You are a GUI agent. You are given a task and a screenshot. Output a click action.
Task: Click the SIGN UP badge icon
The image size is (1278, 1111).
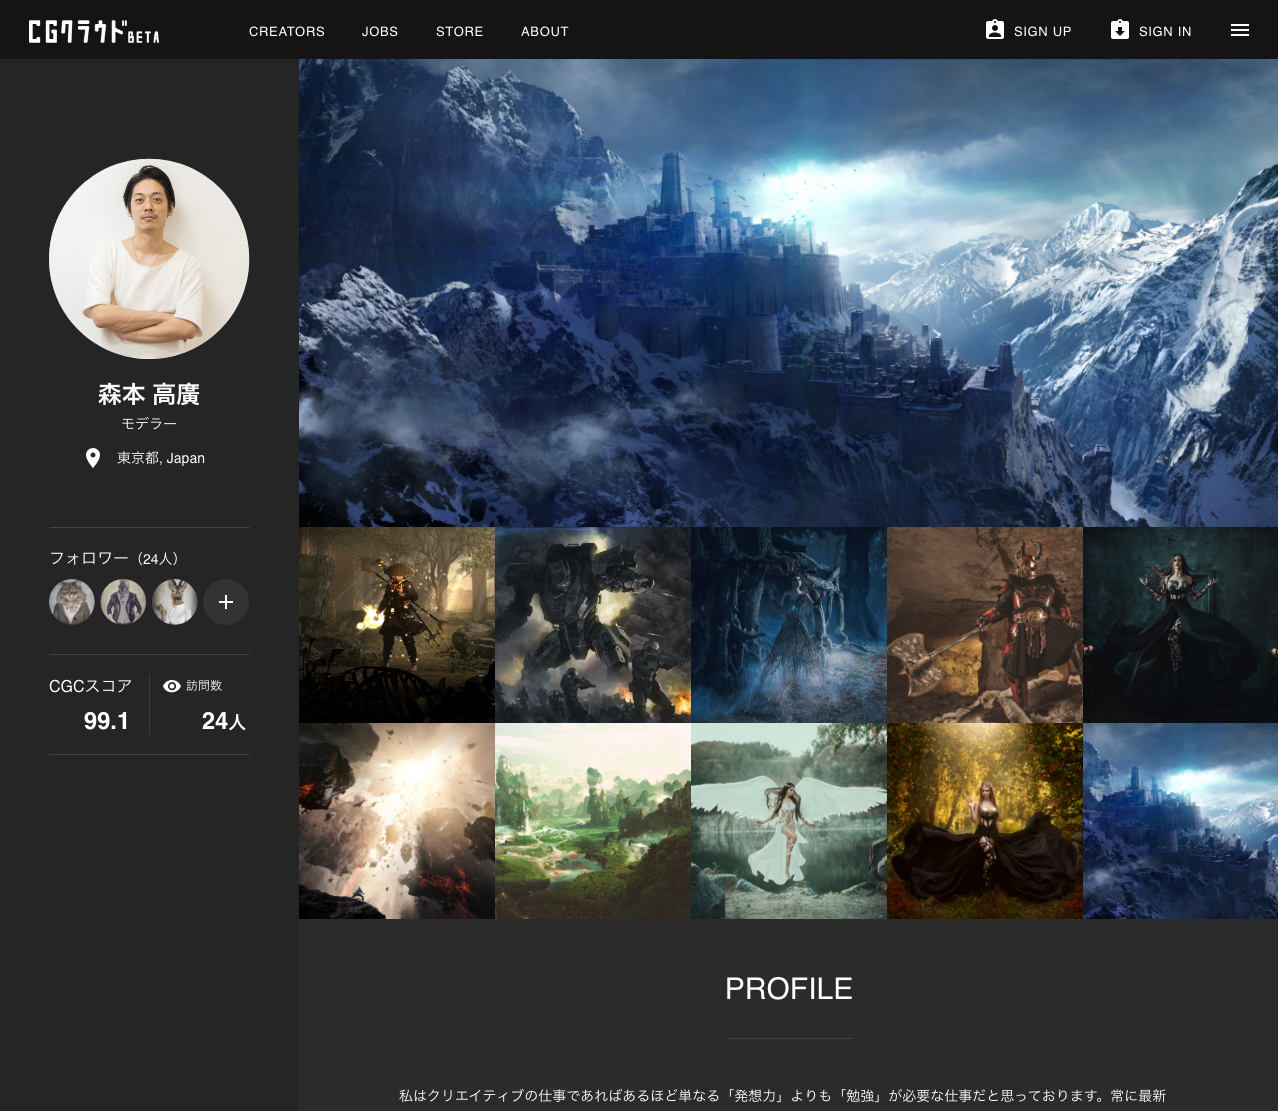(995, 30)
